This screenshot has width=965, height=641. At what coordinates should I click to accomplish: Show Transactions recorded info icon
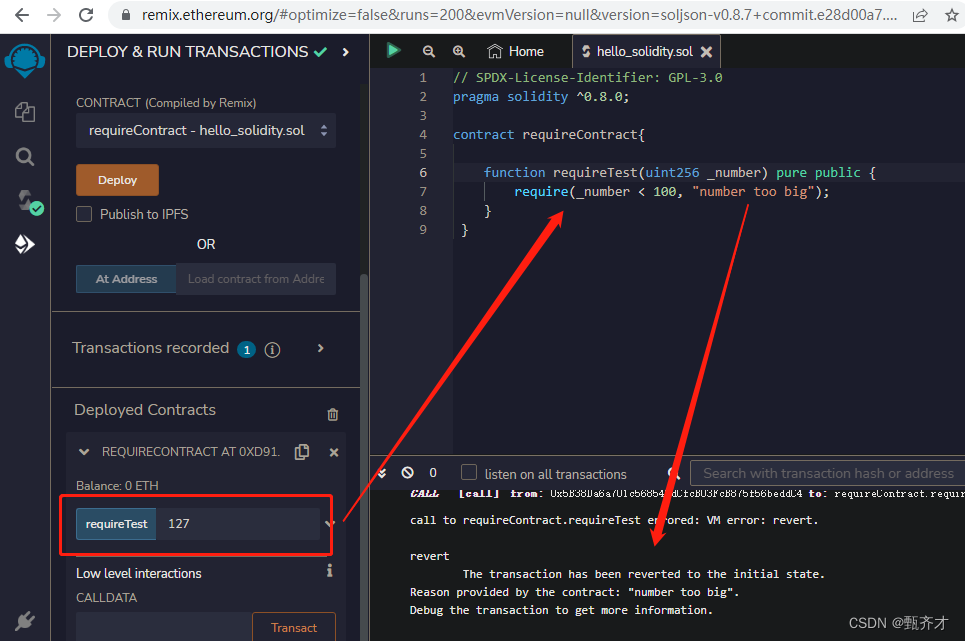click(272, 349)
